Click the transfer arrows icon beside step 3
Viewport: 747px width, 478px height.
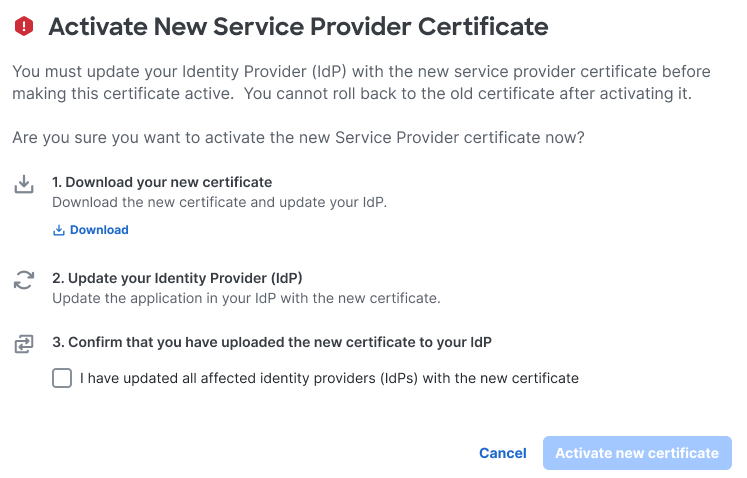click(24, 344)
